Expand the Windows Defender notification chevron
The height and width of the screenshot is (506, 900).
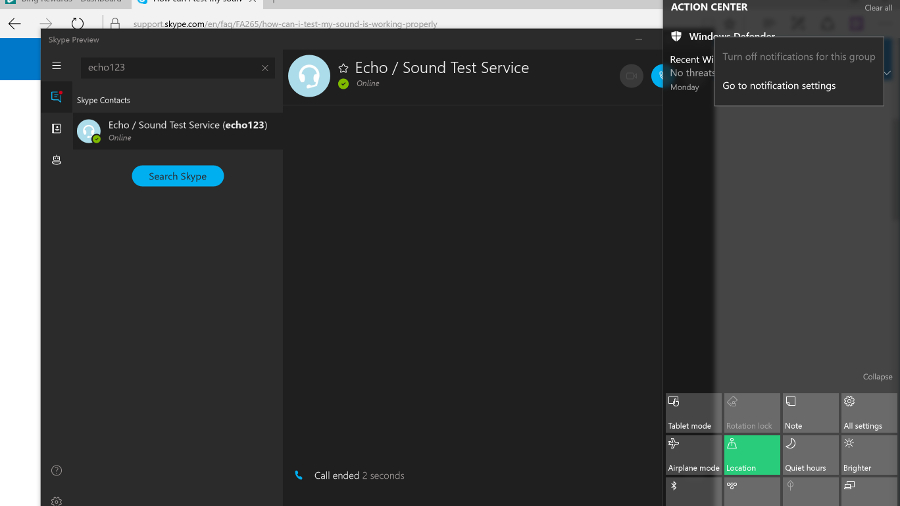click(887, 73)
